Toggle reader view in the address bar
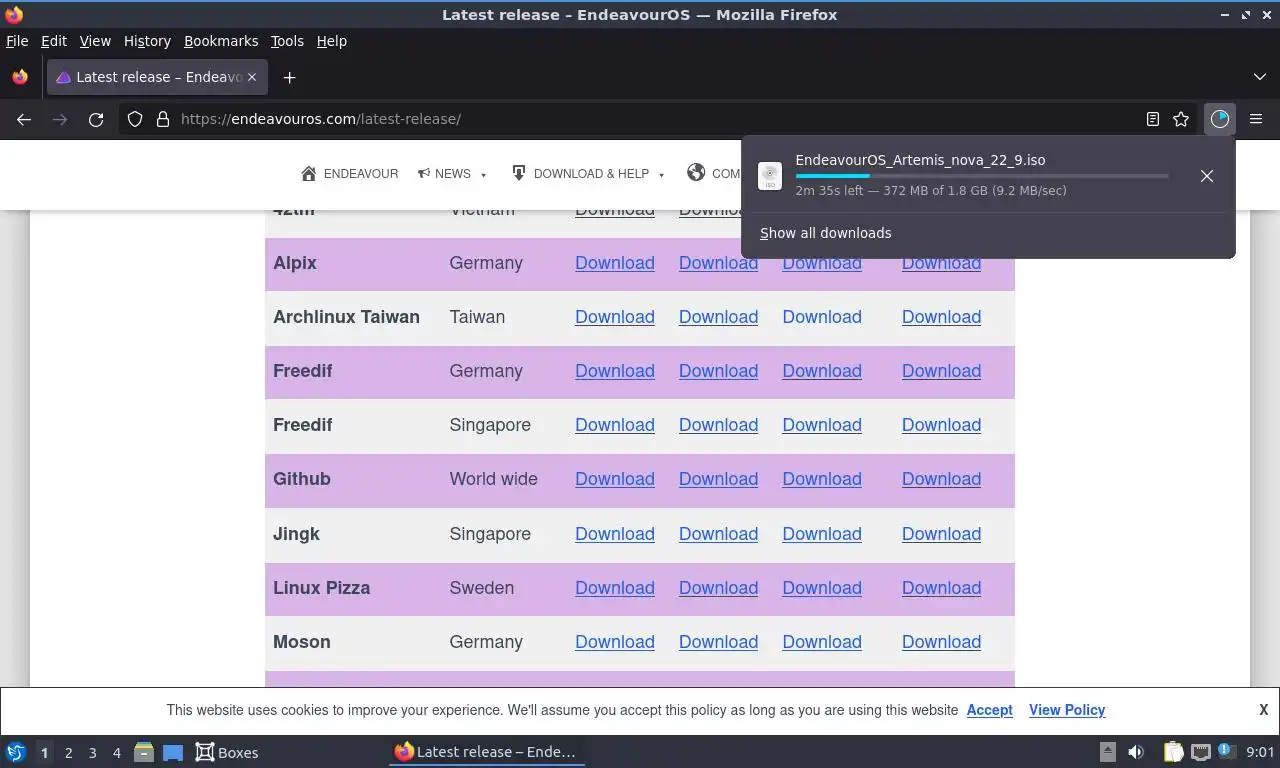This screenshot has height=768, width=1280. [x=1152, y=119]
